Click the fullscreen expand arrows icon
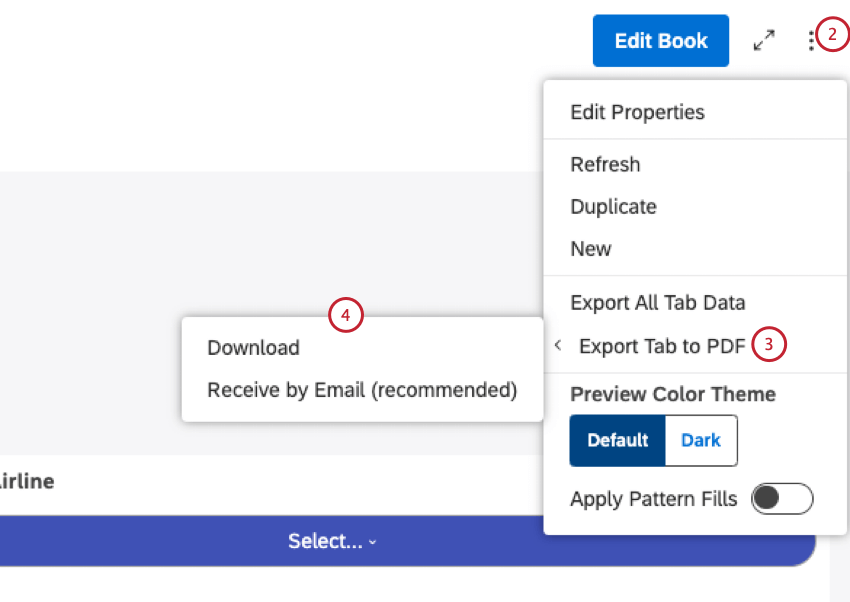 pyautogui.click(x=764, y=40)
